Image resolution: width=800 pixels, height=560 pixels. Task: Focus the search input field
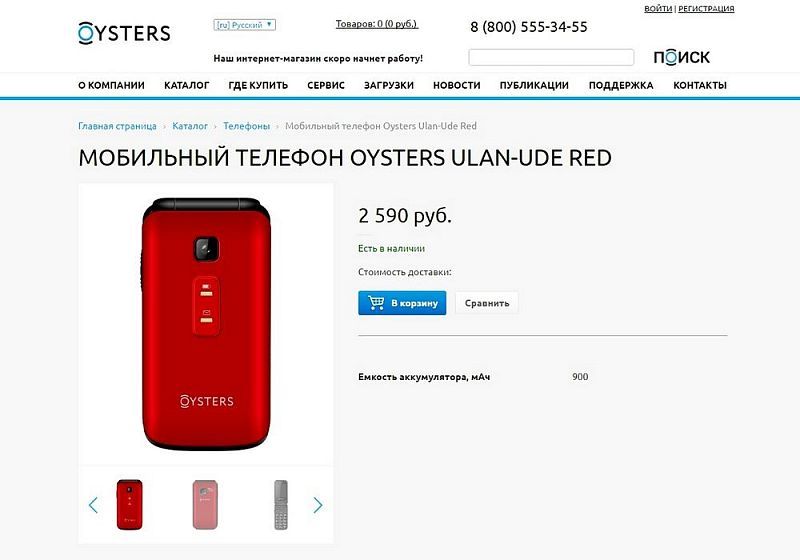coord(551,58)
